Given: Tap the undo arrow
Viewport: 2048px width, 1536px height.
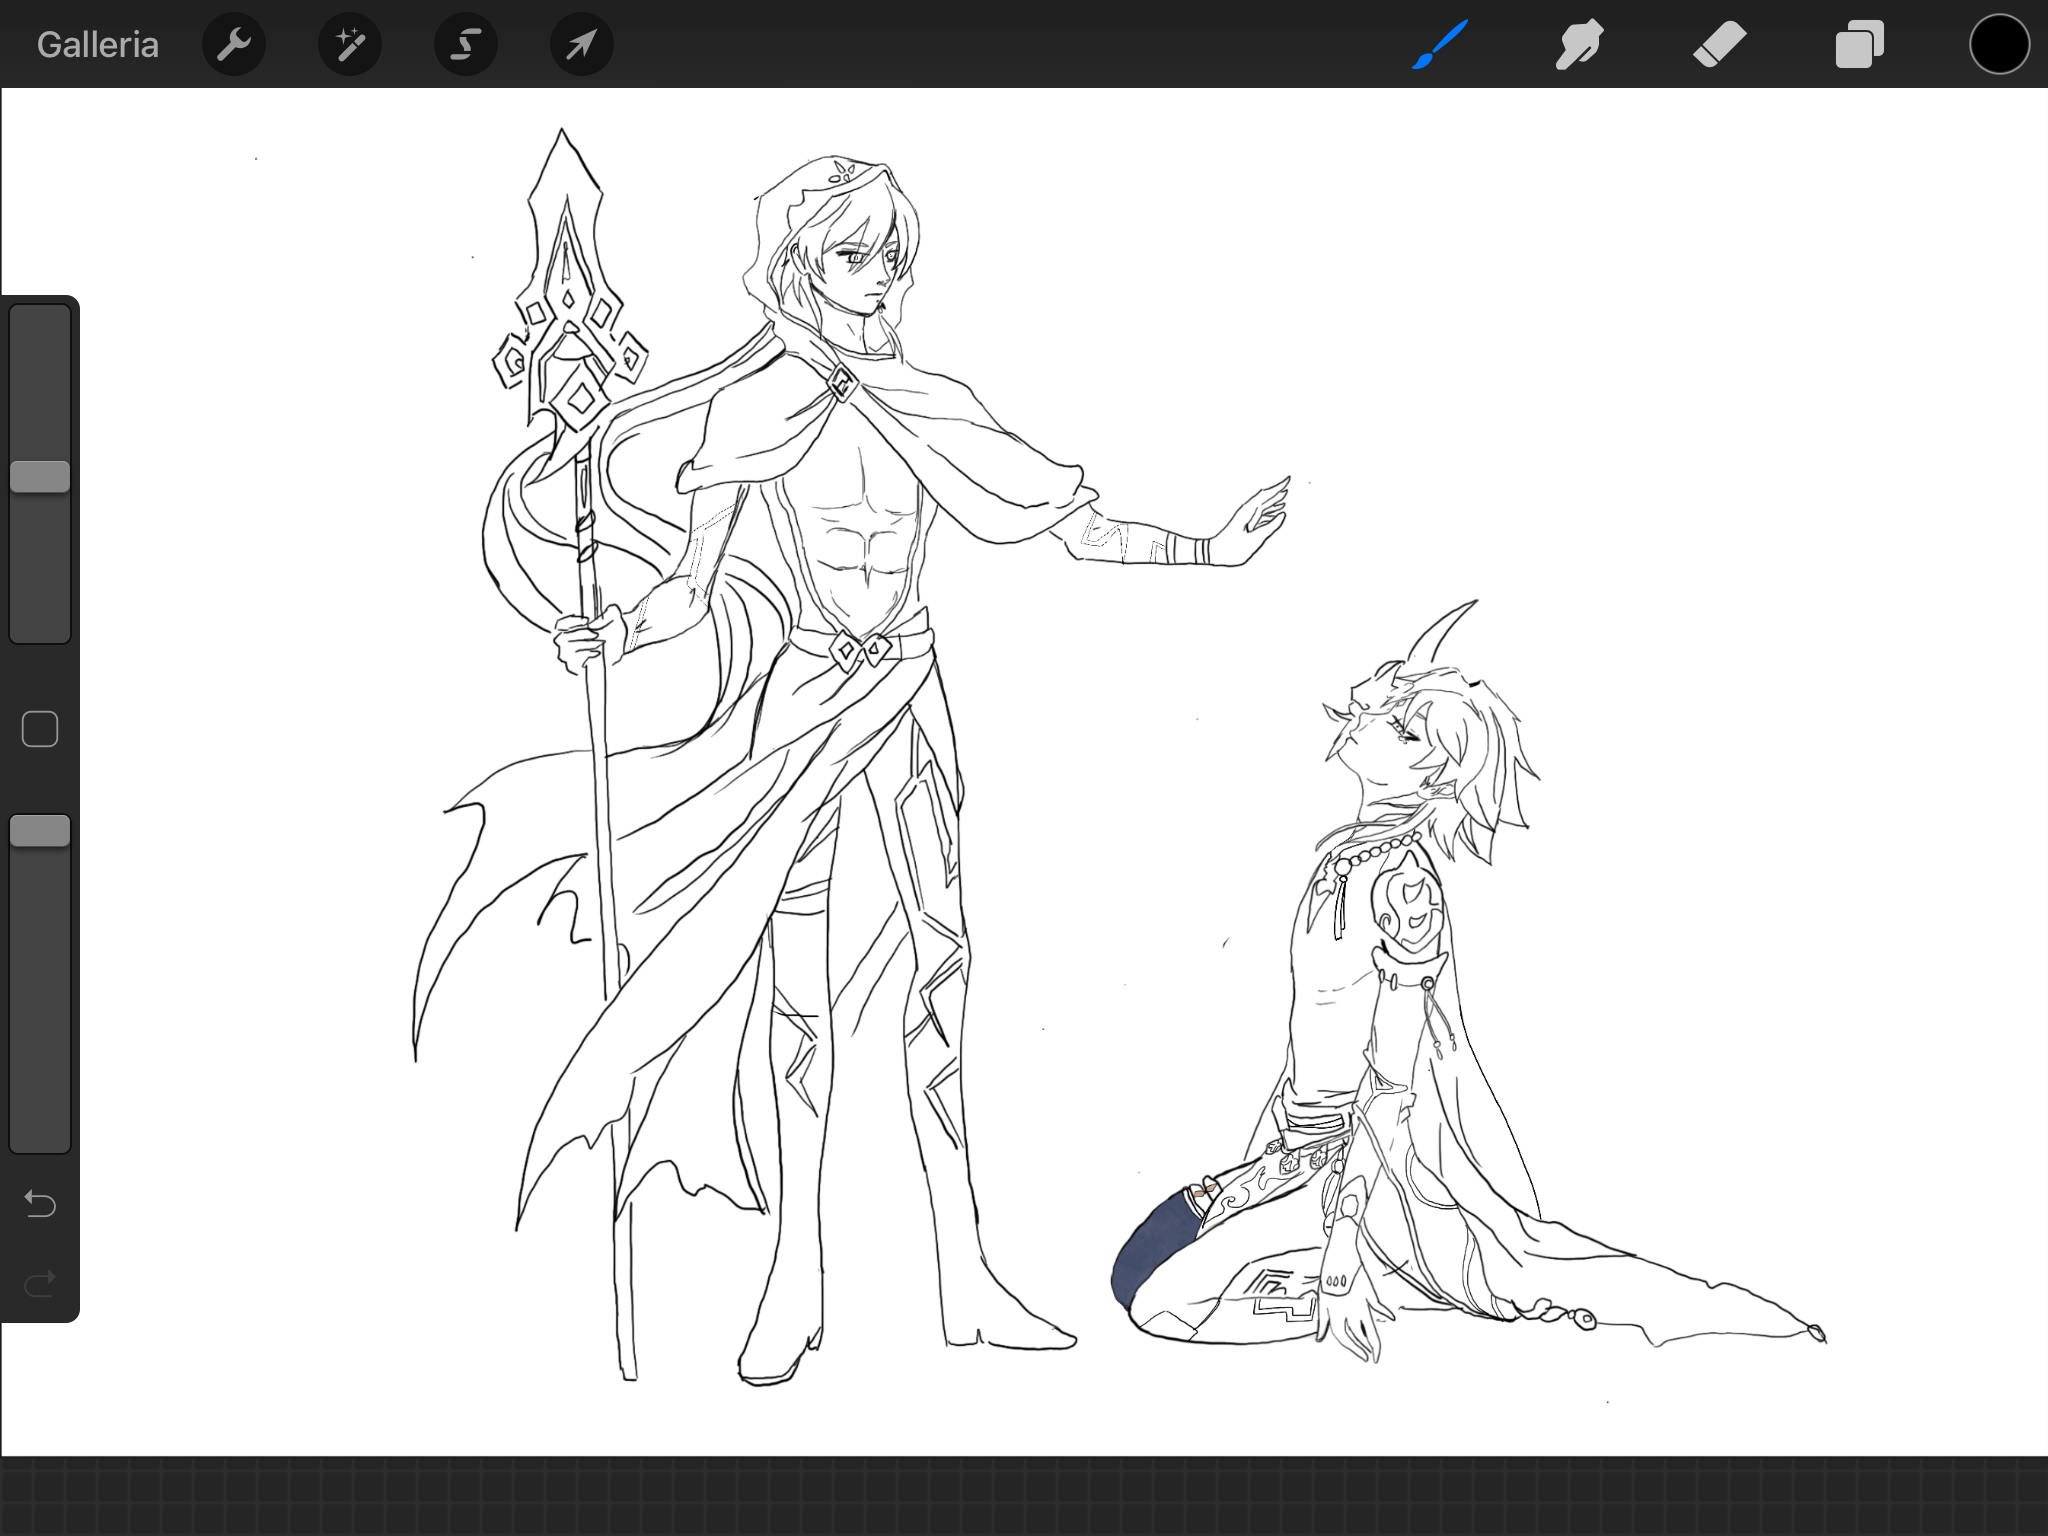Looking at the screenshot, I should 40,1203.
